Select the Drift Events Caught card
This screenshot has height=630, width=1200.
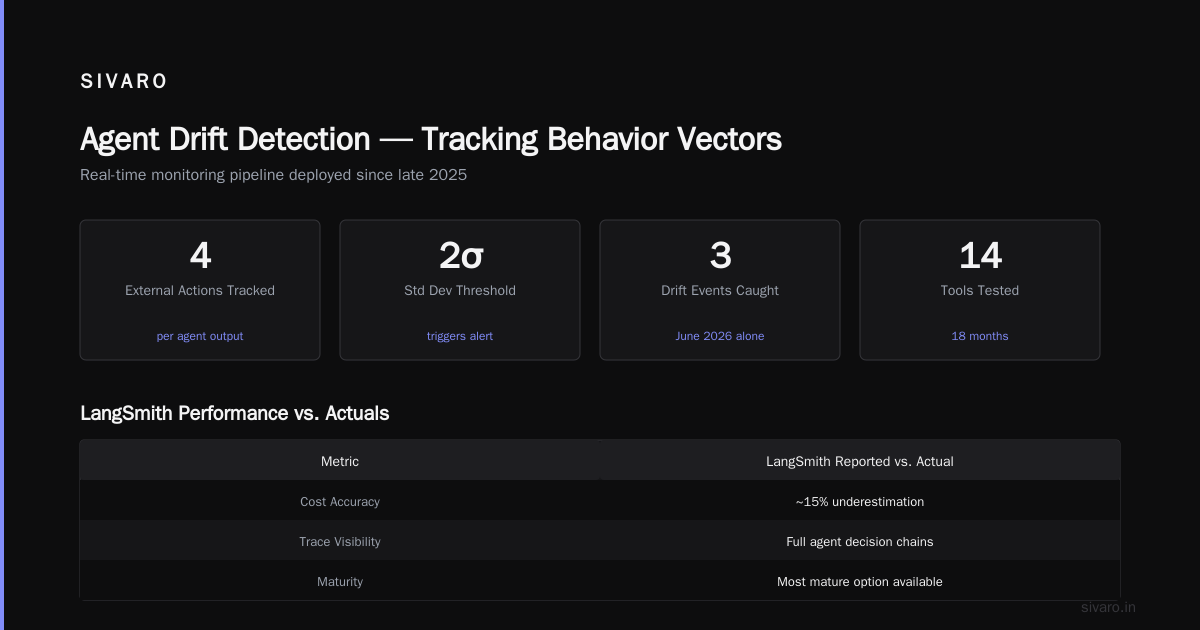click(x=720, y=290)
